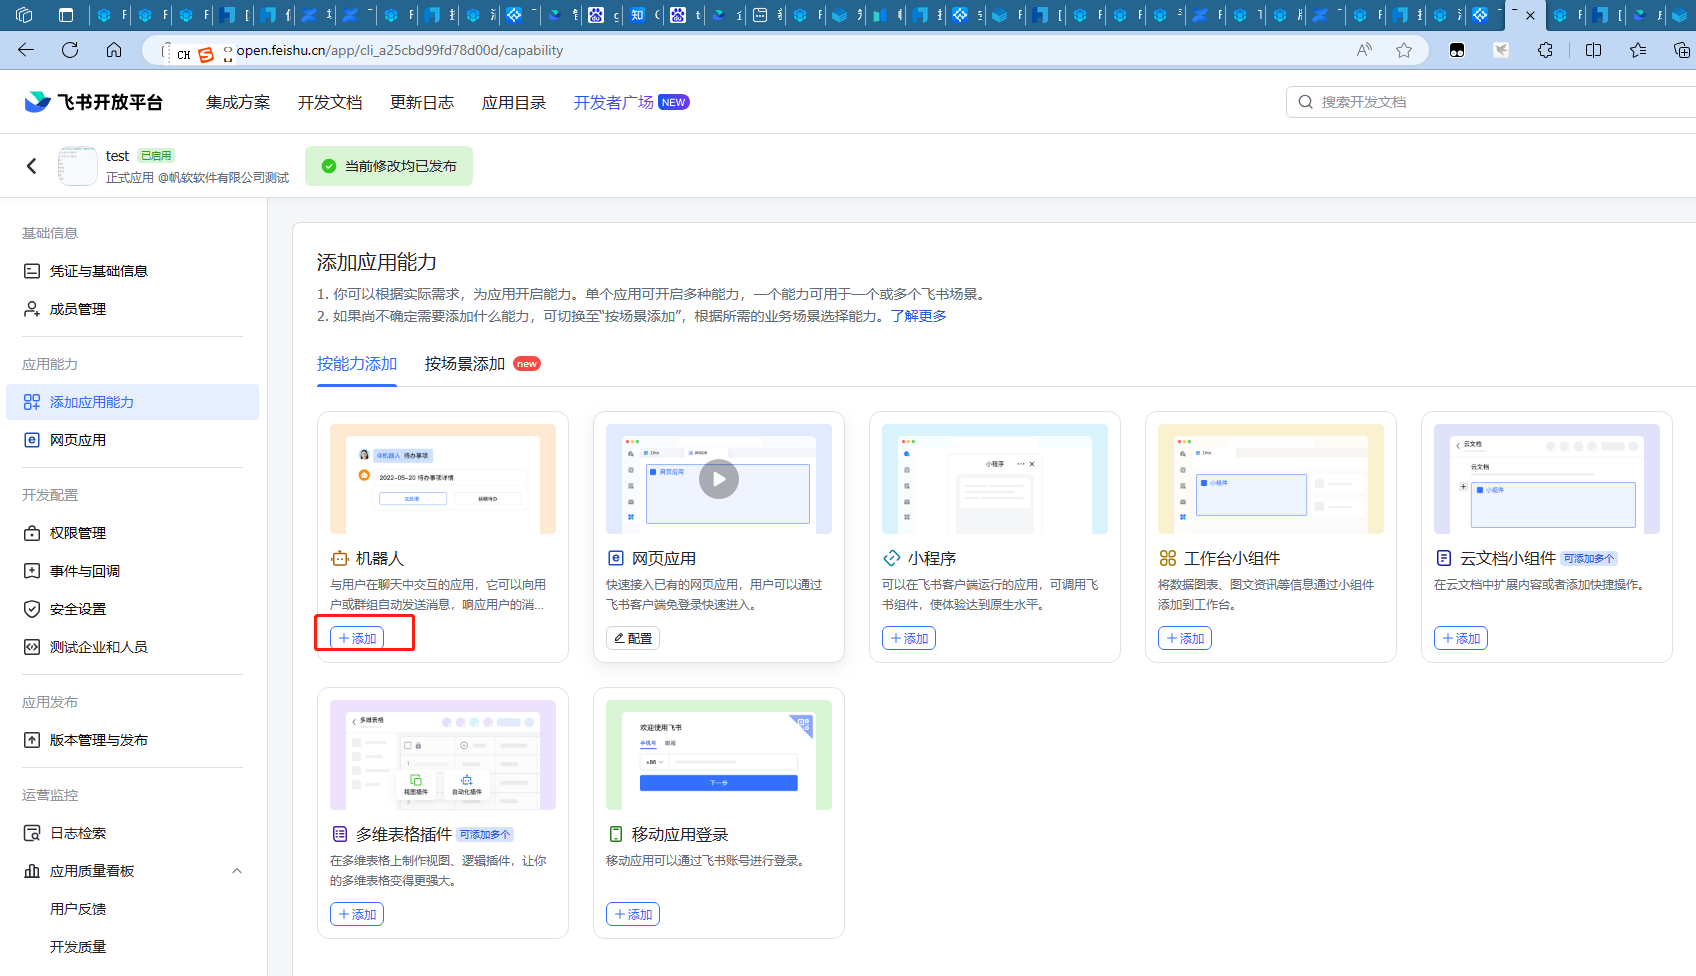Add the 多维表格插件 capability

click(x=357, y=914)
